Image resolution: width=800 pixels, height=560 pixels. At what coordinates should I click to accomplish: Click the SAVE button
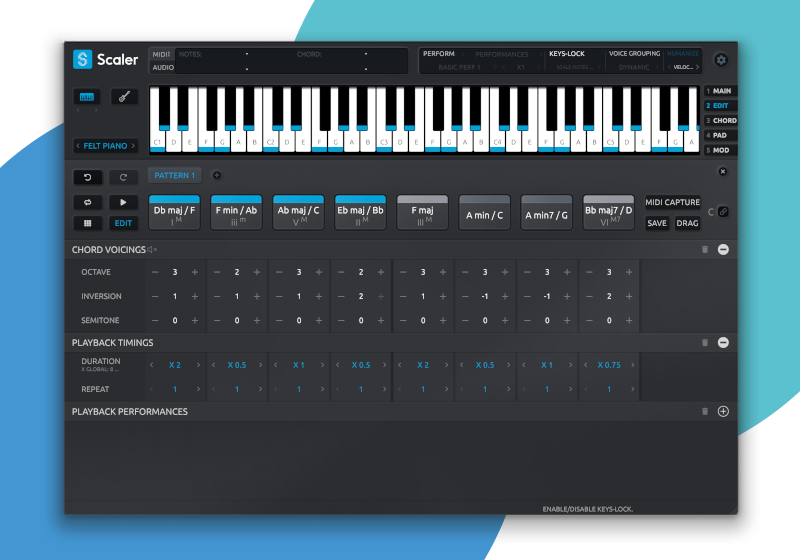point(657,223)
